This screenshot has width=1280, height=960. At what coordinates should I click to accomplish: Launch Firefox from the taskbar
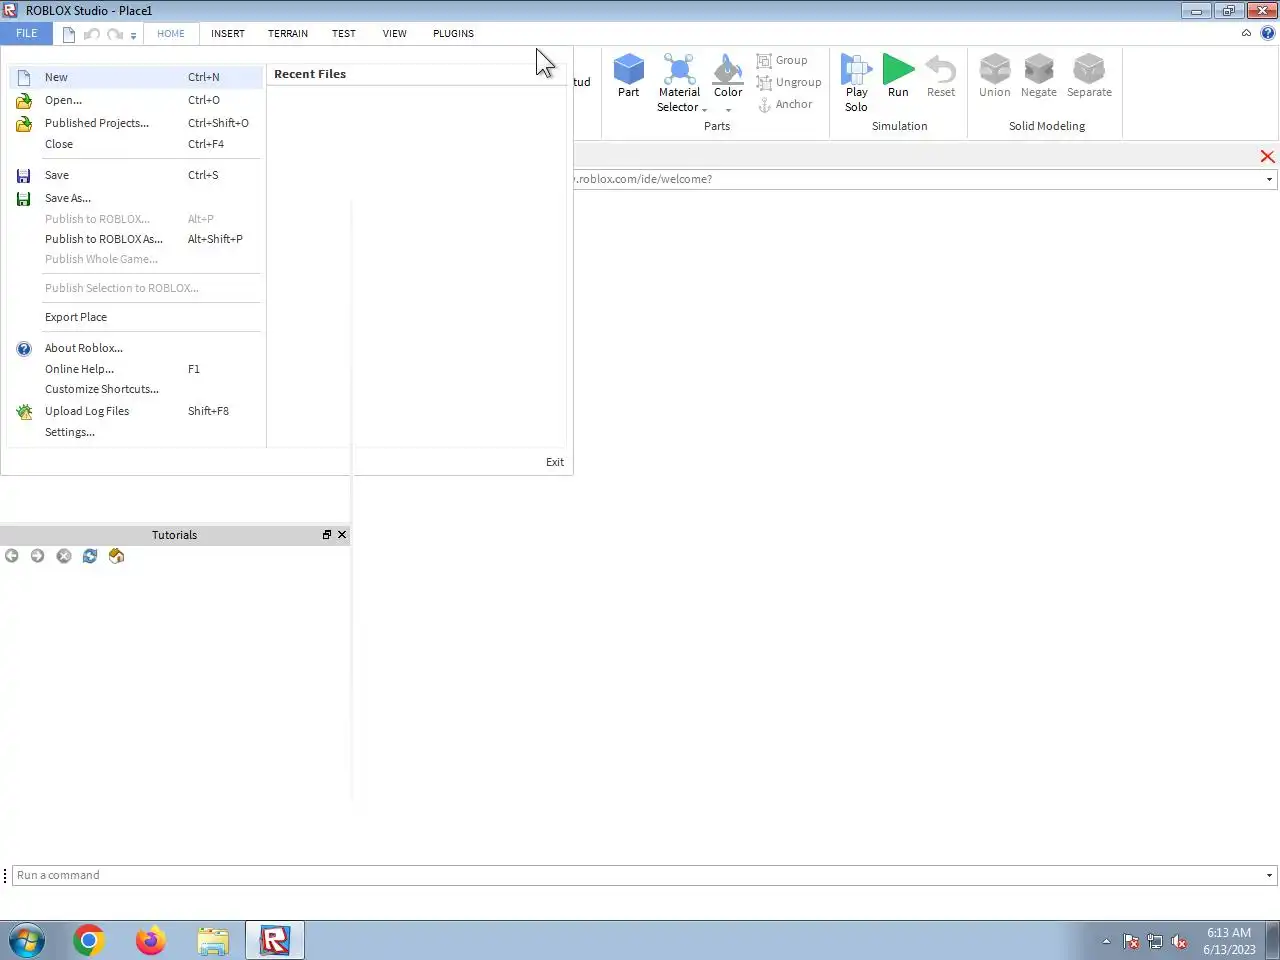tap(151, 940)
